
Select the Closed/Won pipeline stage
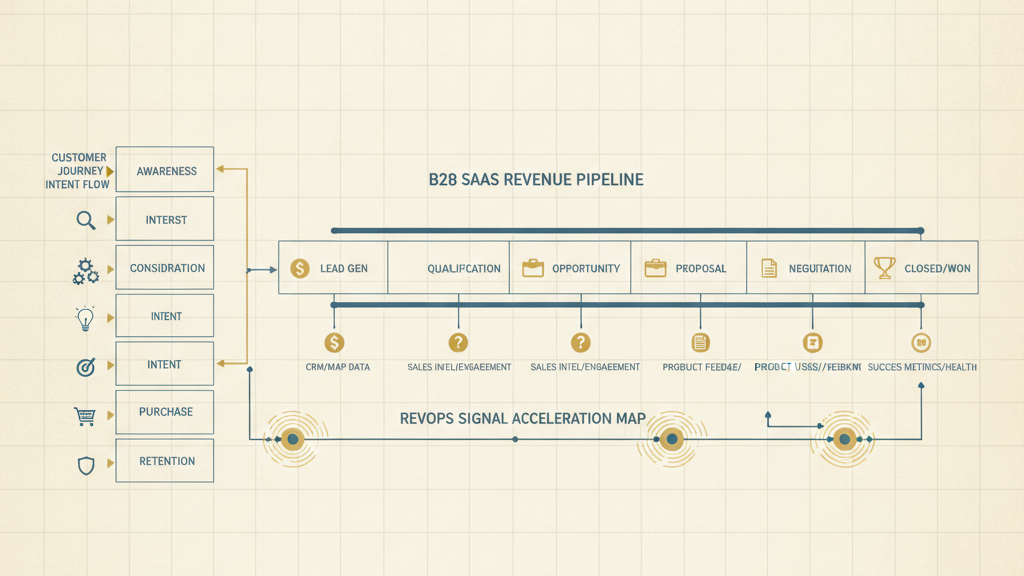click(921, 268)
